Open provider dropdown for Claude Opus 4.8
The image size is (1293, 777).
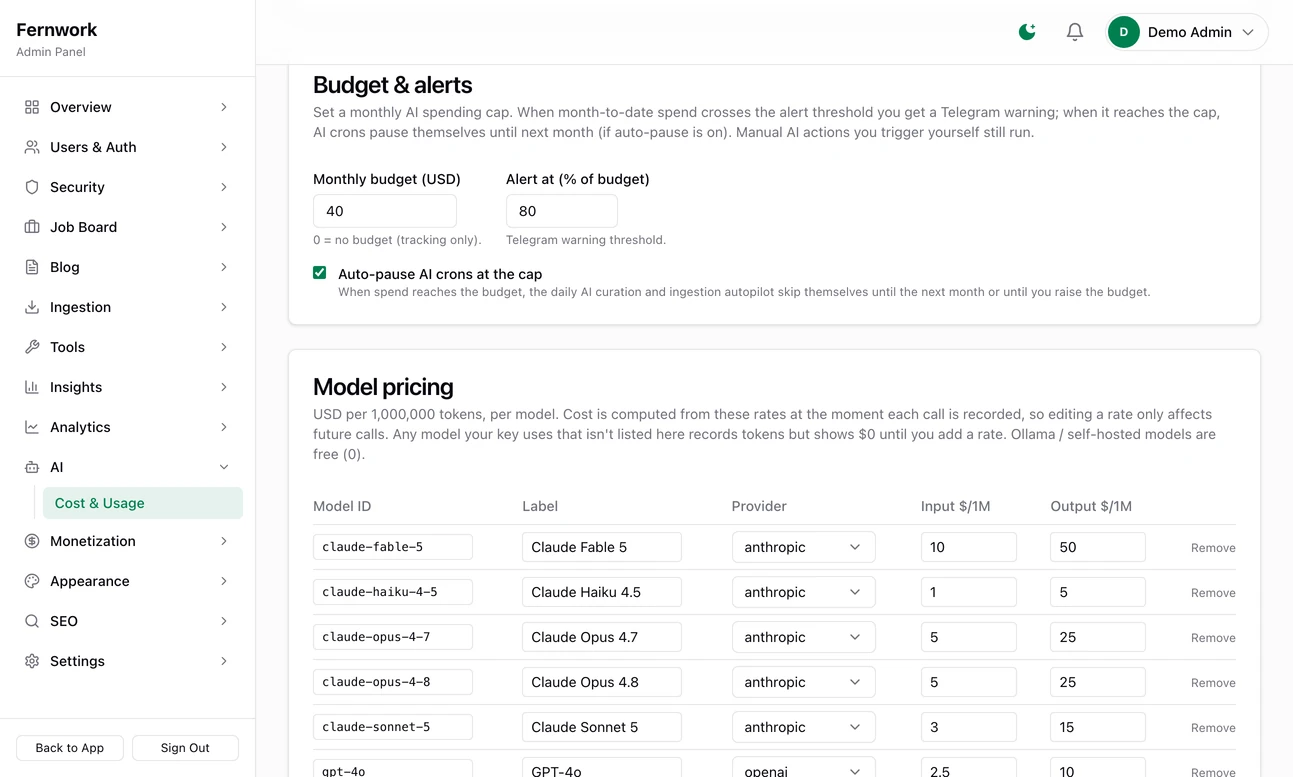(803, 682)
